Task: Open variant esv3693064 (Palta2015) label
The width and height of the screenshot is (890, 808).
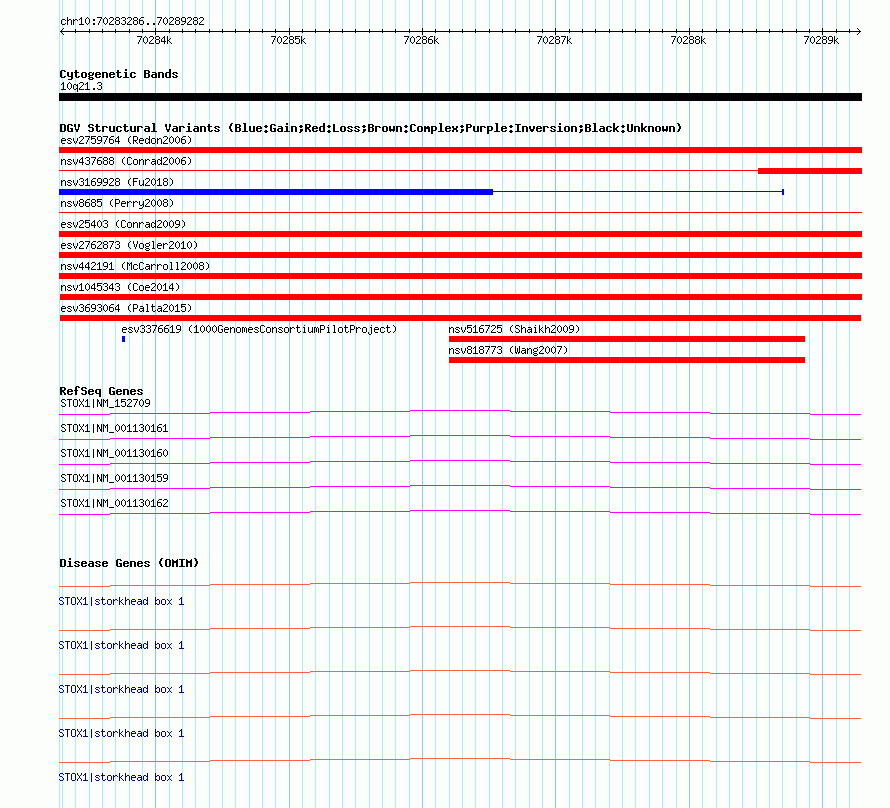Action: [x=126, y=308]
